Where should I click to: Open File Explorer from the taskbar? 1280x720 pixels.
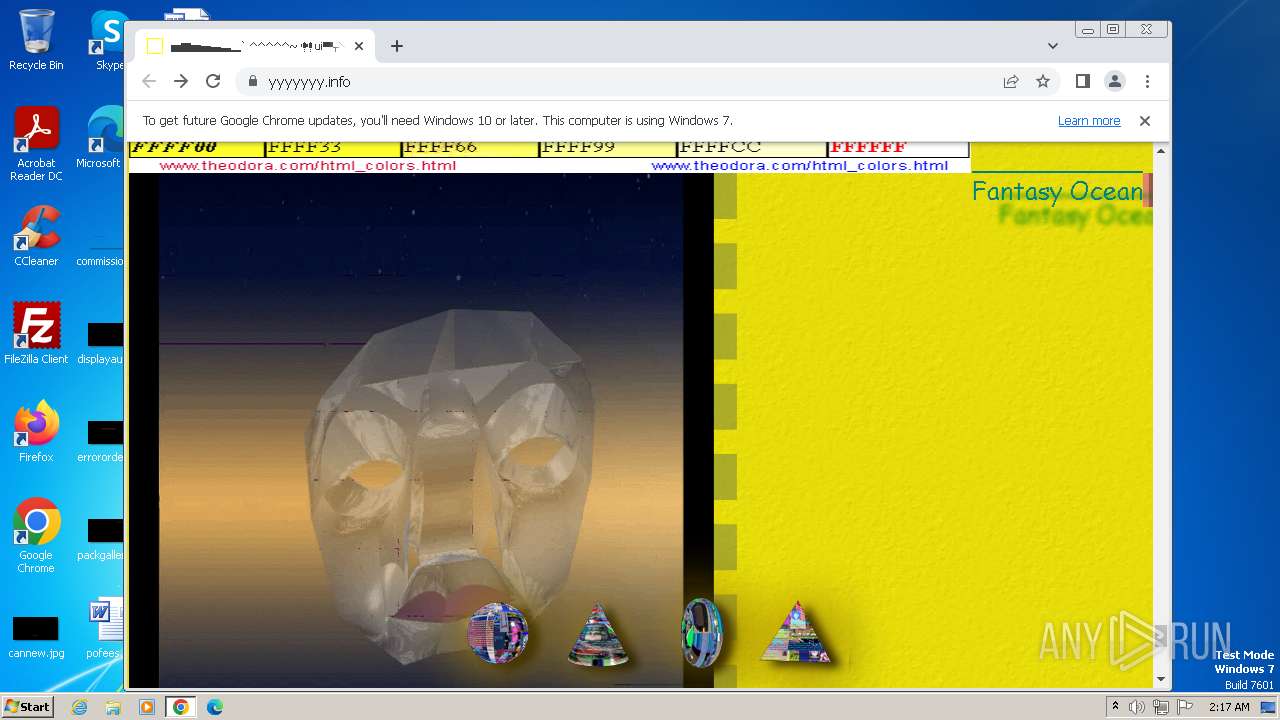[113, 707]
